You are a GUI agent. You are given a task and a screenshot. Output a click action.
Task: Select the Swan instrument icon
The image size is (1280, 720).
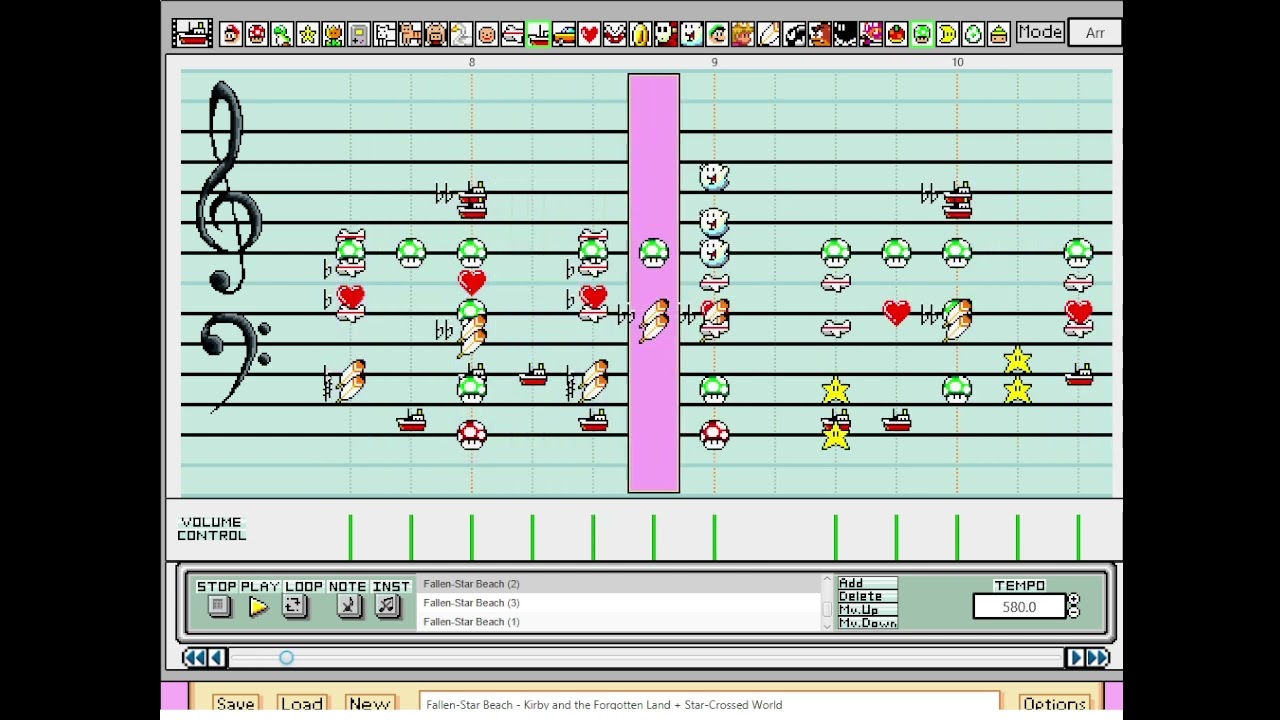click(x=461, y=34)
